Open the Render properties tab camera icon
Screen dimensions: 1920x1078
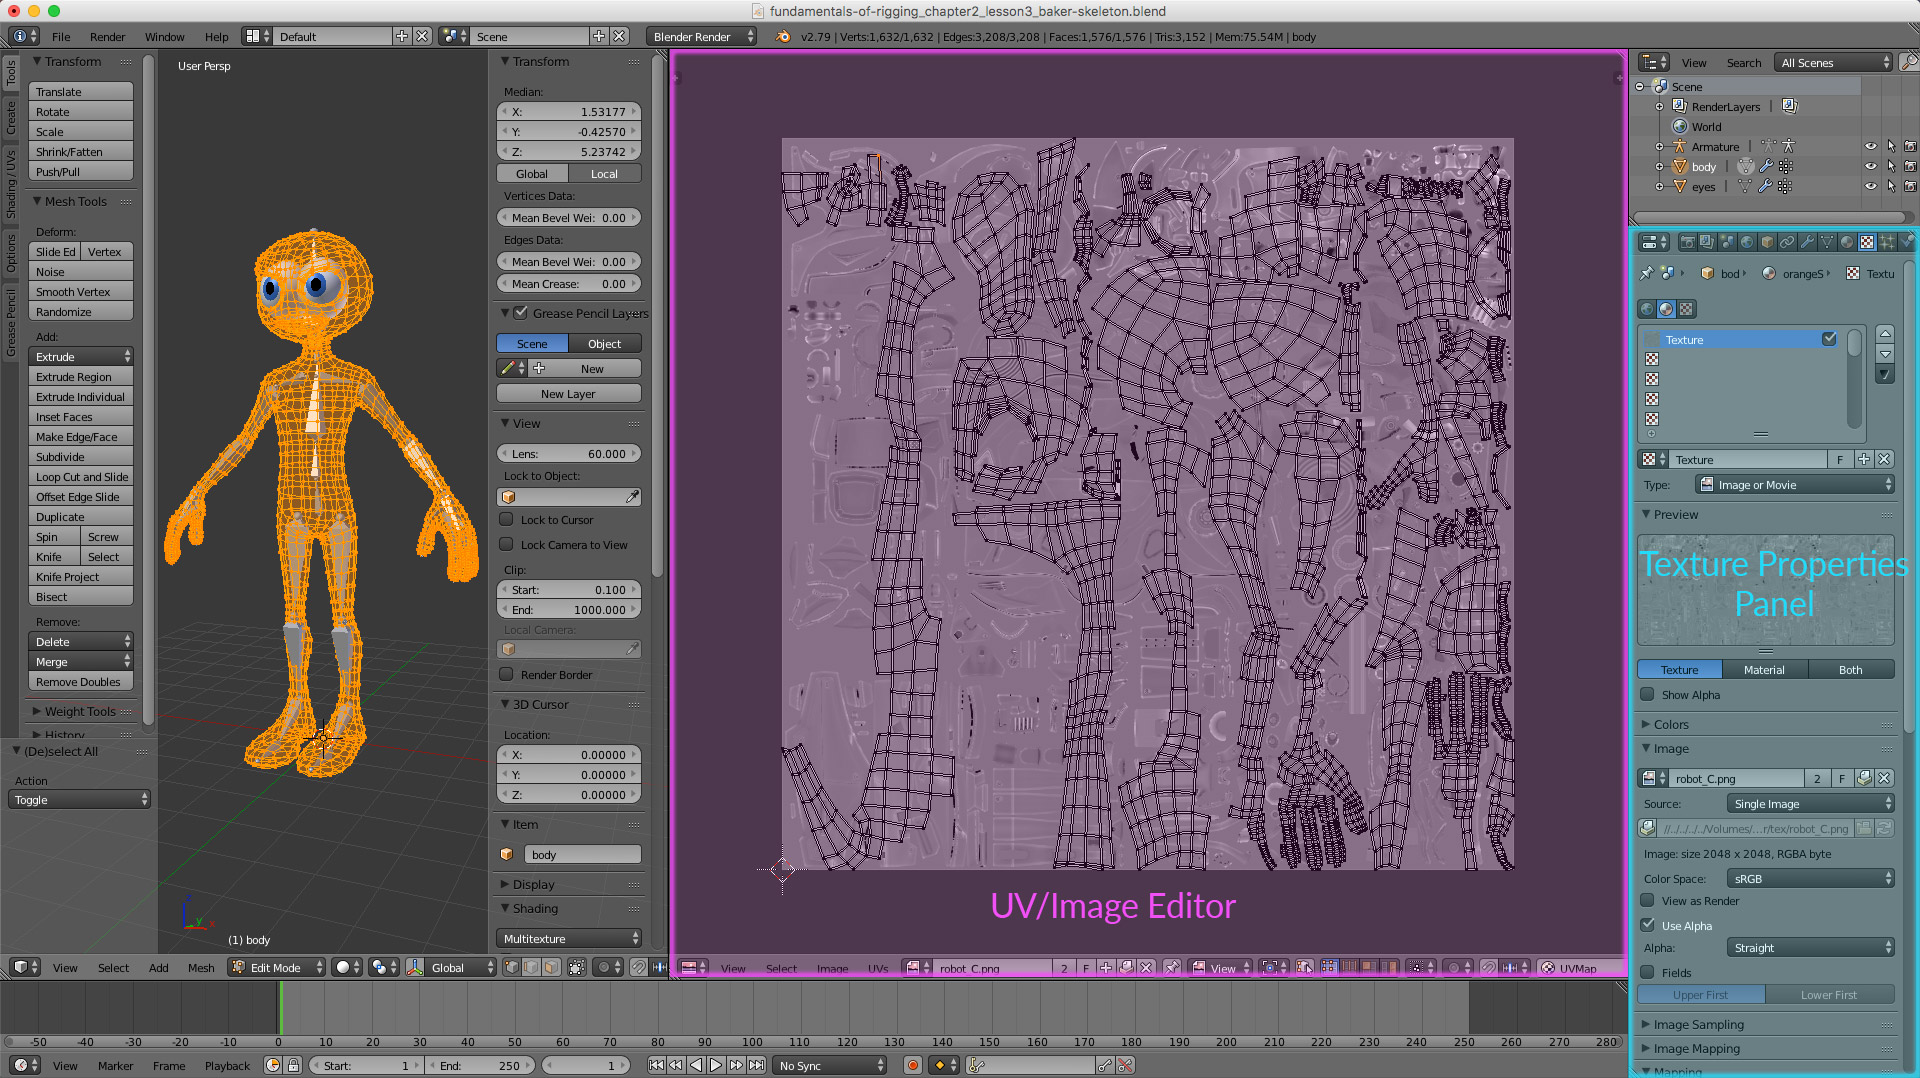point(1687,242)
